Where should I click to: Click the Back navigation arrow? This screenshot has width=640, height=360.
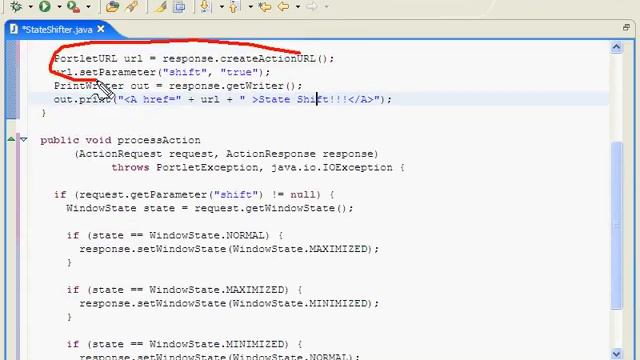coord(283,6)
